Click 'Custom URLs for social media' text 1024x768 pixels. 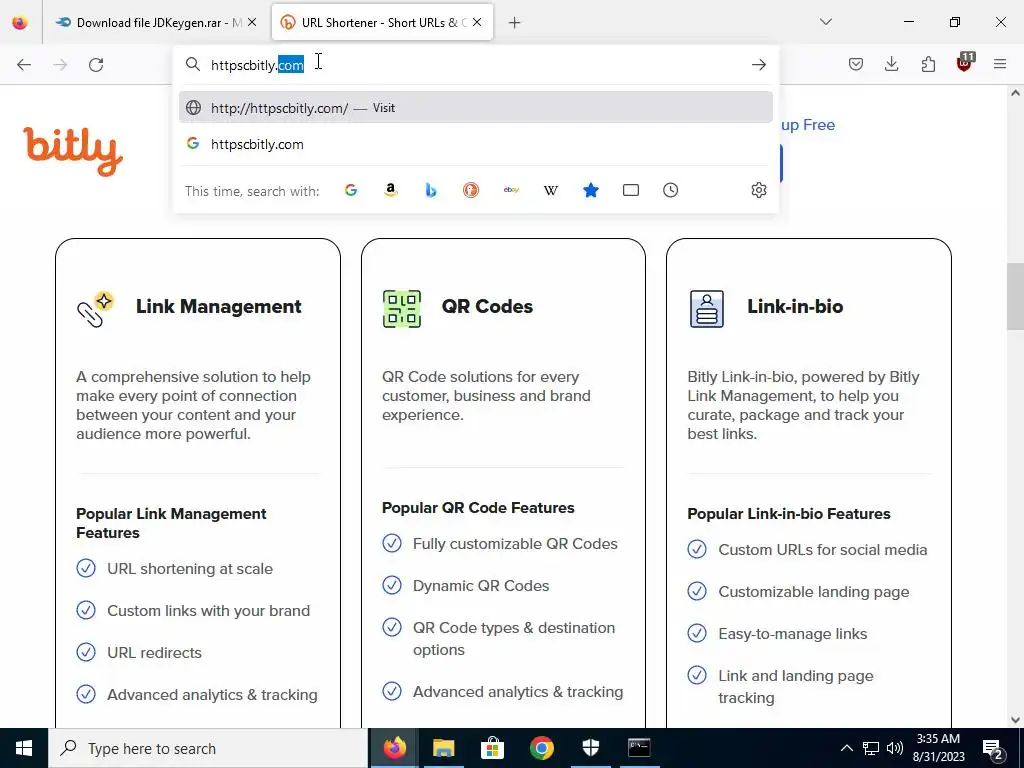[823, 550]
